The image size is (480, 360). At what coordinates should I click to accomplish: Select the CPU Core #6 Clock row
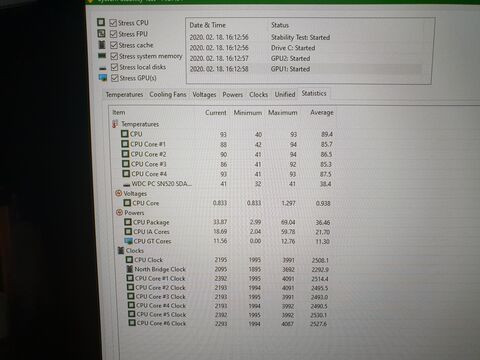(228, 323)
